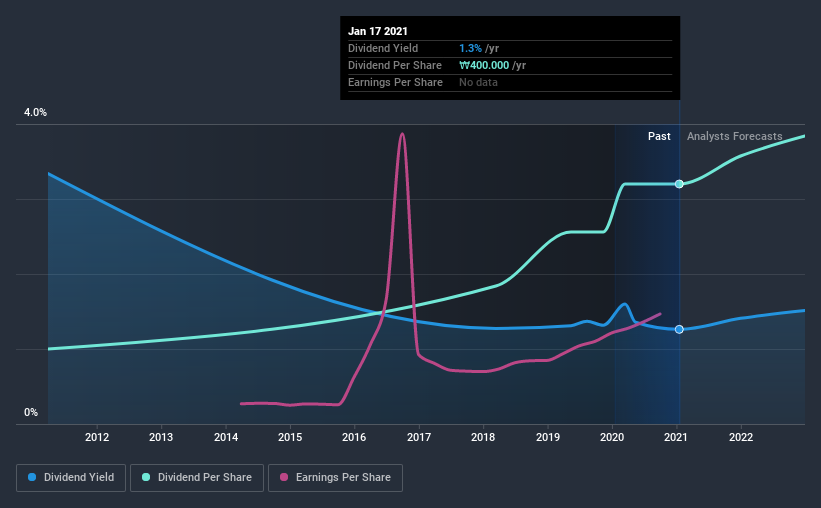The image size is (821, 508).
Task: Click the peak of the pink earnings line
Action: click(x=402, y=134)
